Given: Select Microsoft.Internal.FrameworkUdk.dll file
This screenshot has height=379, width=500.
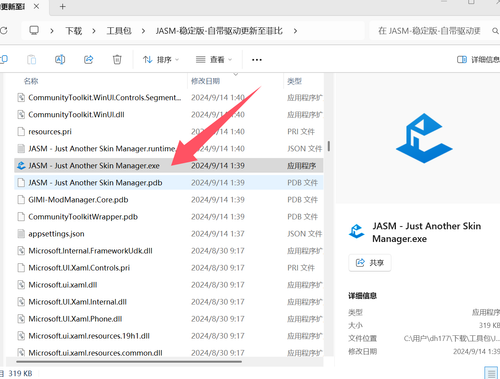Looking at the screenshot, I should tap(169, 251).
